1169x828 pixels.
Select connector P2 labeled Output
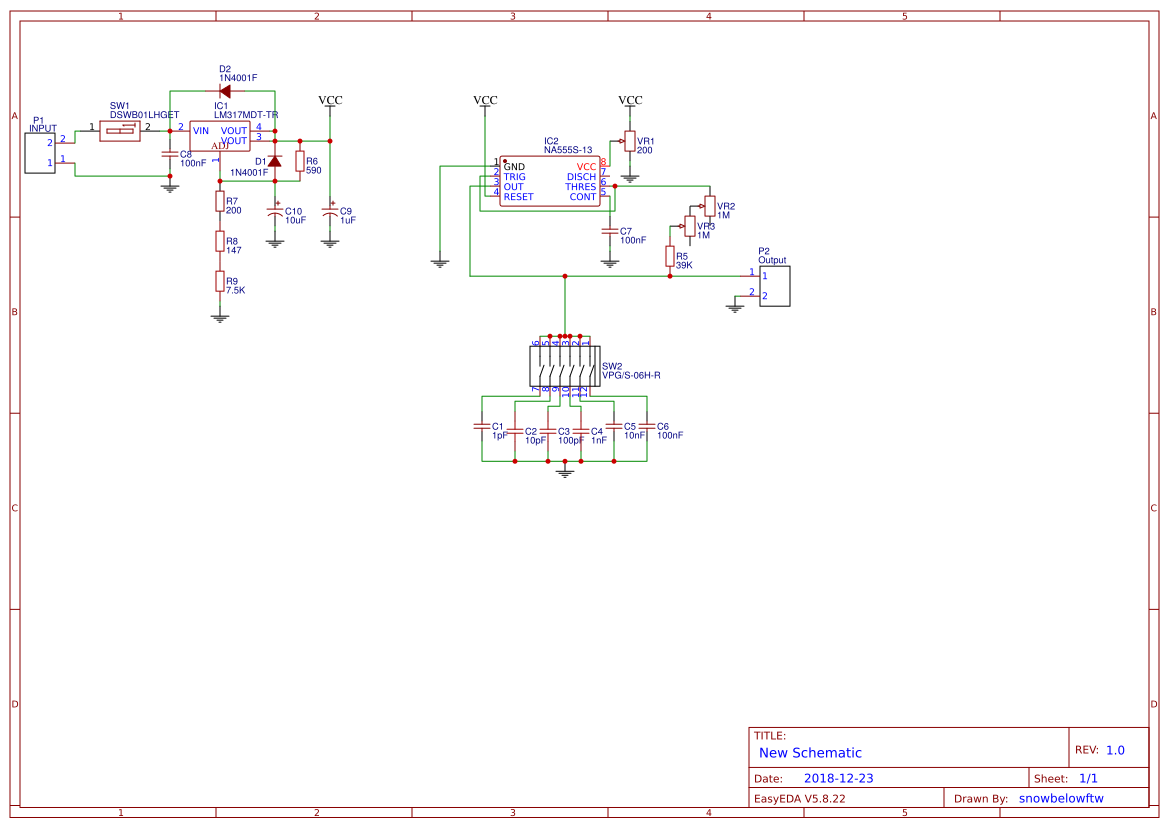[775, 287]
